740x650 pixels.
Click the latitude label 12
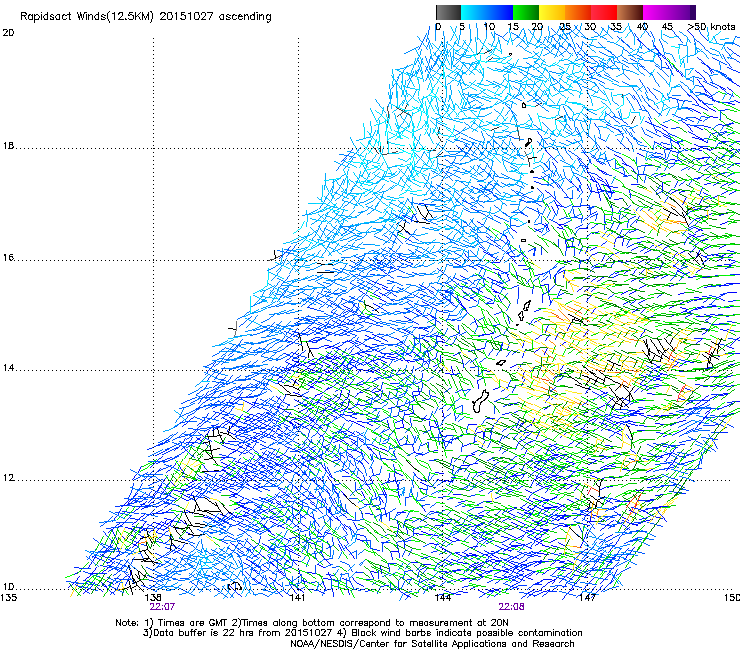pos(8,478)
